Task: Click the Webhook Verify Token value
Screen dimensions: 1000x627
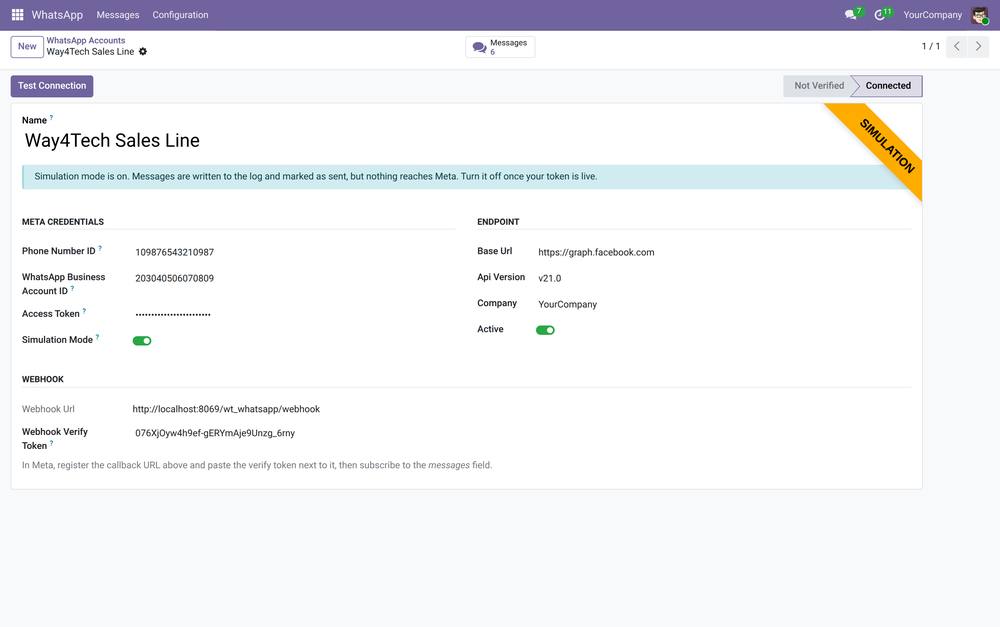Action: tap(215, 433)
